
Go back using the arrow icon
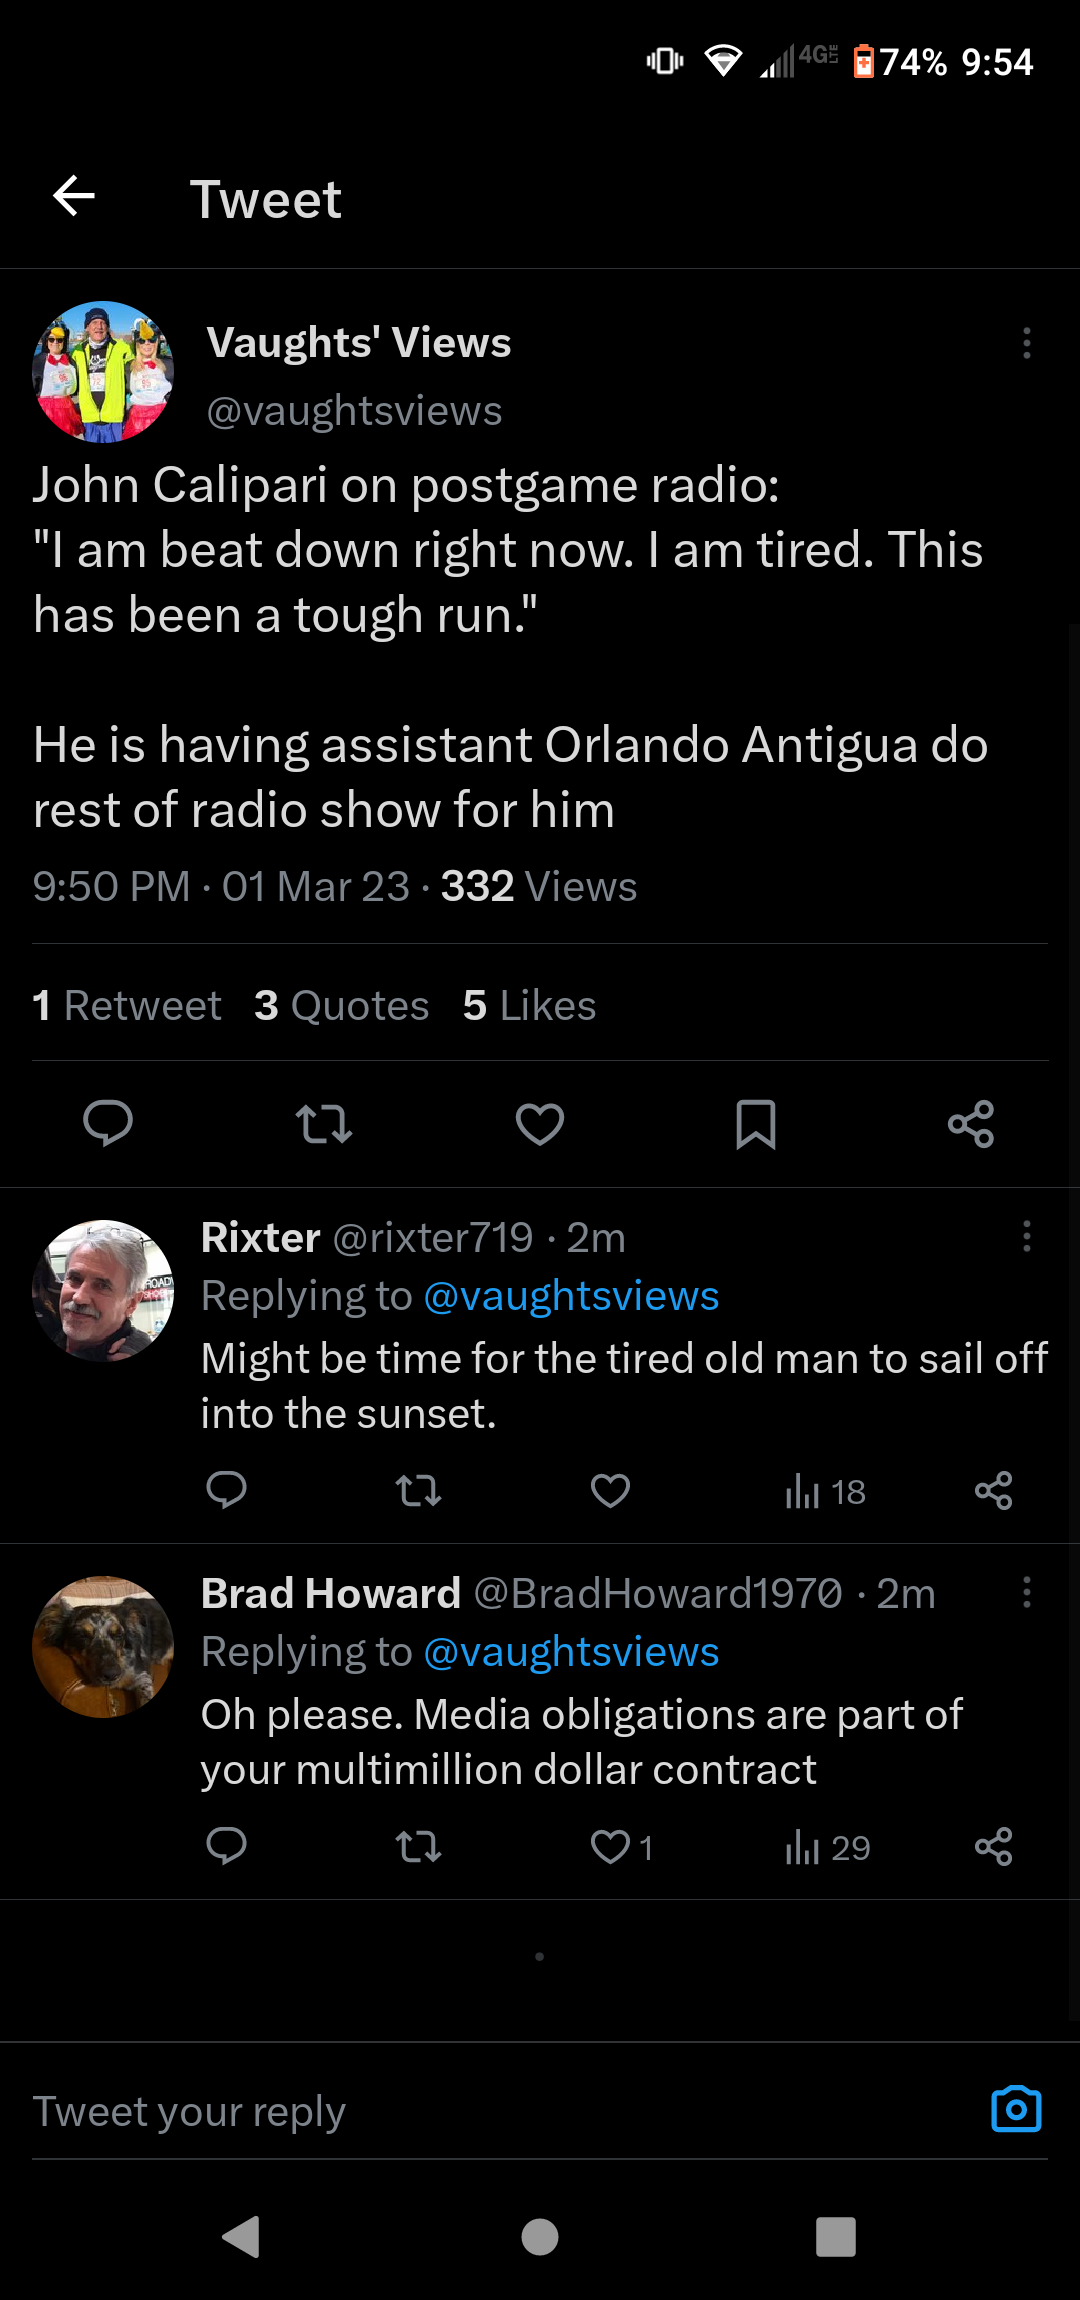(74, 196)
